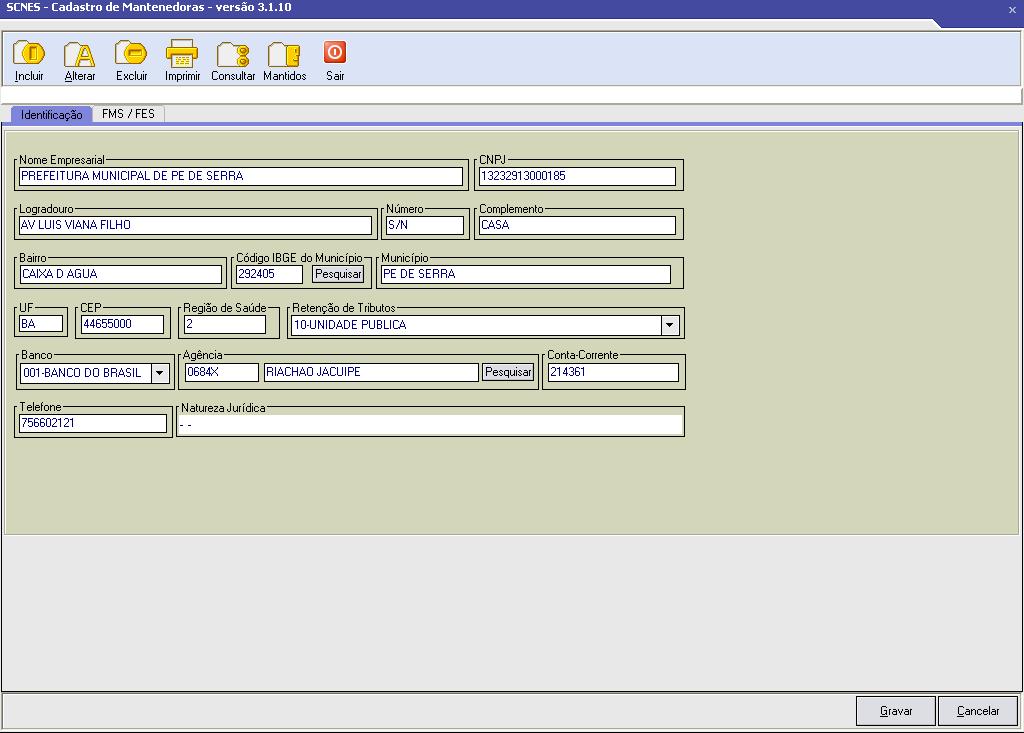Screen dimensions: 1024x733
Task: Click the Incluir toolbar icon
Action: click(29, 54)
